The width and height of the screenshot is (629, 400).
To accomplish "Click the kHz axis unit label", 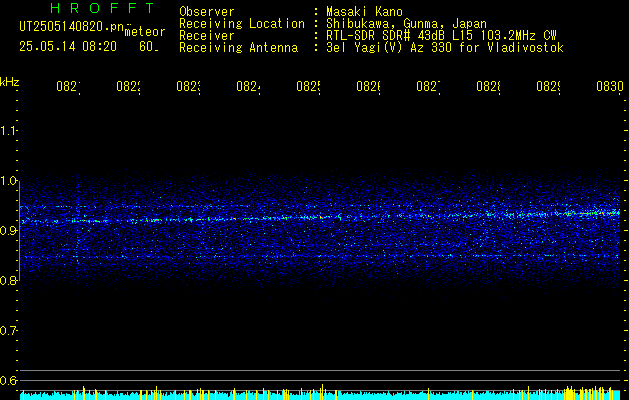I will click(x=10, y=81).
